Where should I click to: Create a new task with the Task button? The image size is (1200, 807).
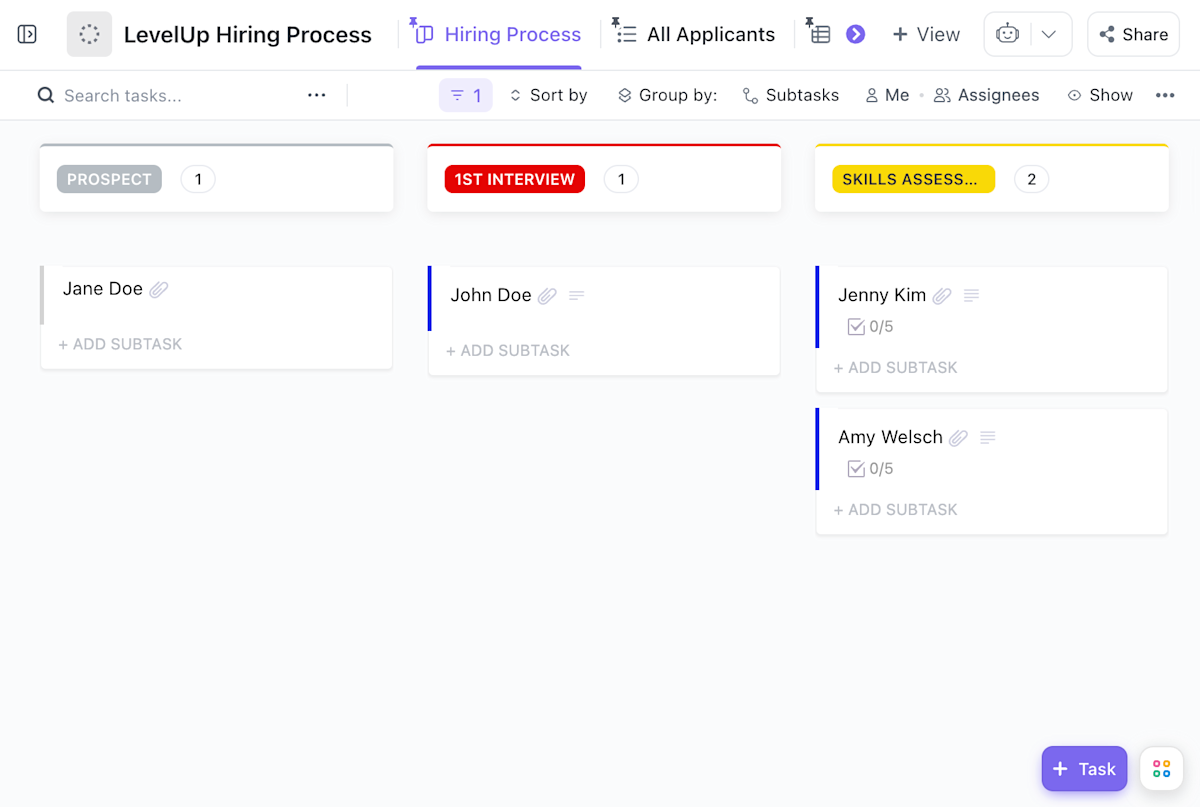coord(1084,769)
